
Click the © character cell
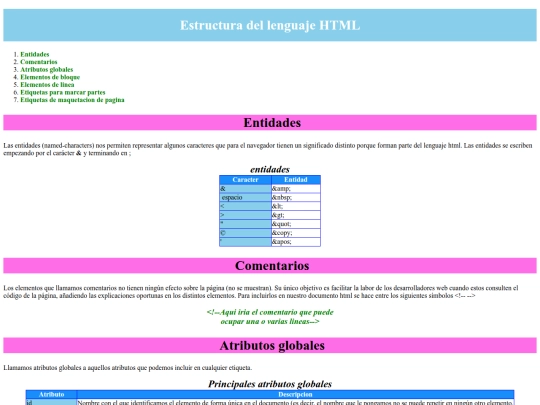[245, 233]
